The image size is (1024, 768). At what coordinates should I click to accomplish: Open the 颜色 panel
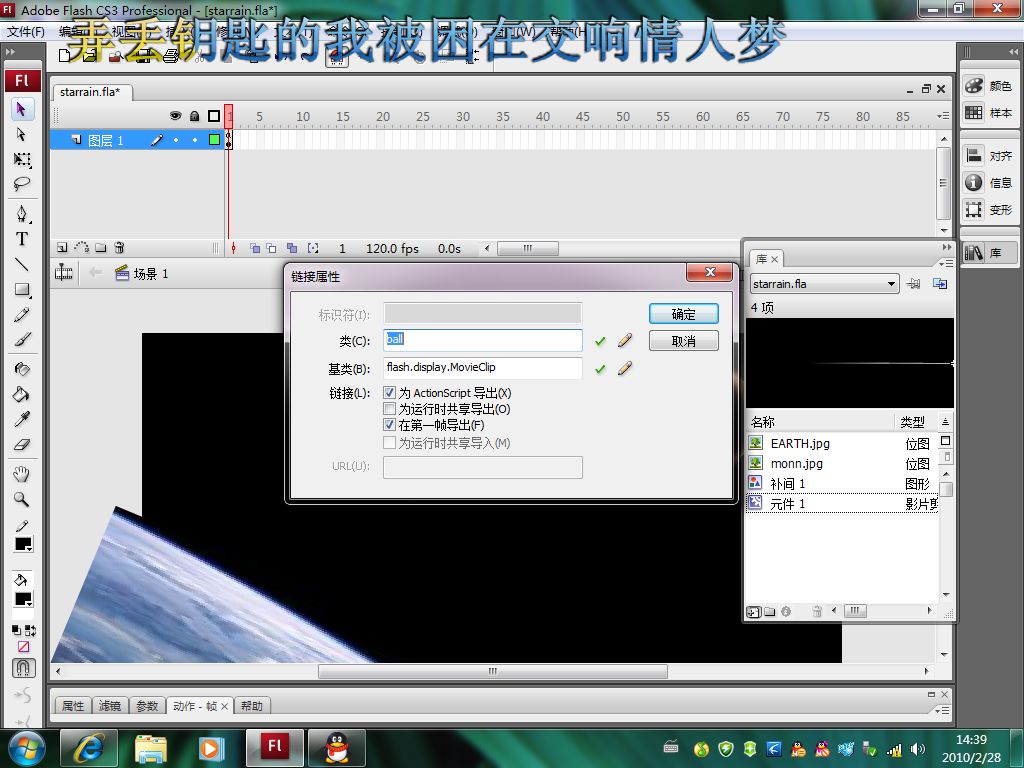coord(989,86)
